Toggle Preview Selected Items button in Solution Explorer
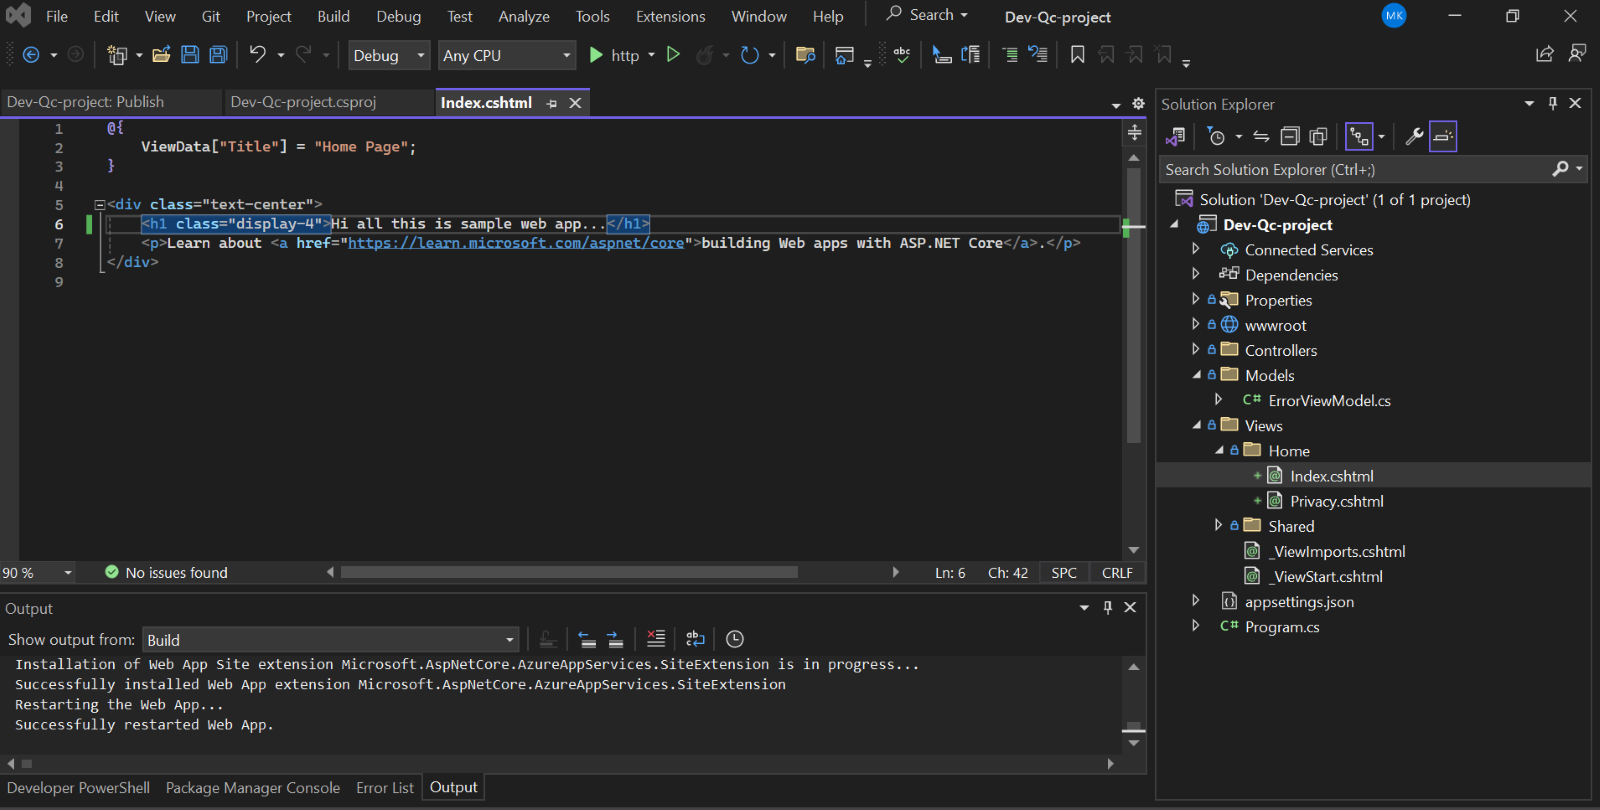The image size is (1600, 810). tap(1443, 136)
